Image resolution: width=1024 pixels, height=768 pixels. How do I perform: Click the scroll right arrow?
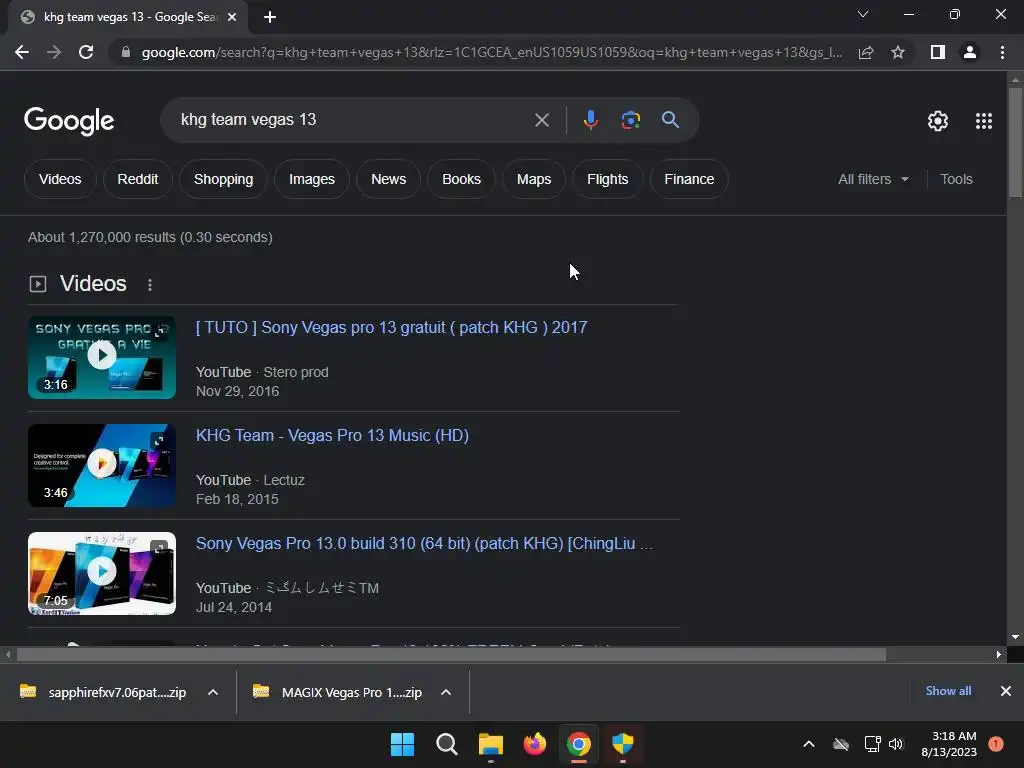point(999,654)
